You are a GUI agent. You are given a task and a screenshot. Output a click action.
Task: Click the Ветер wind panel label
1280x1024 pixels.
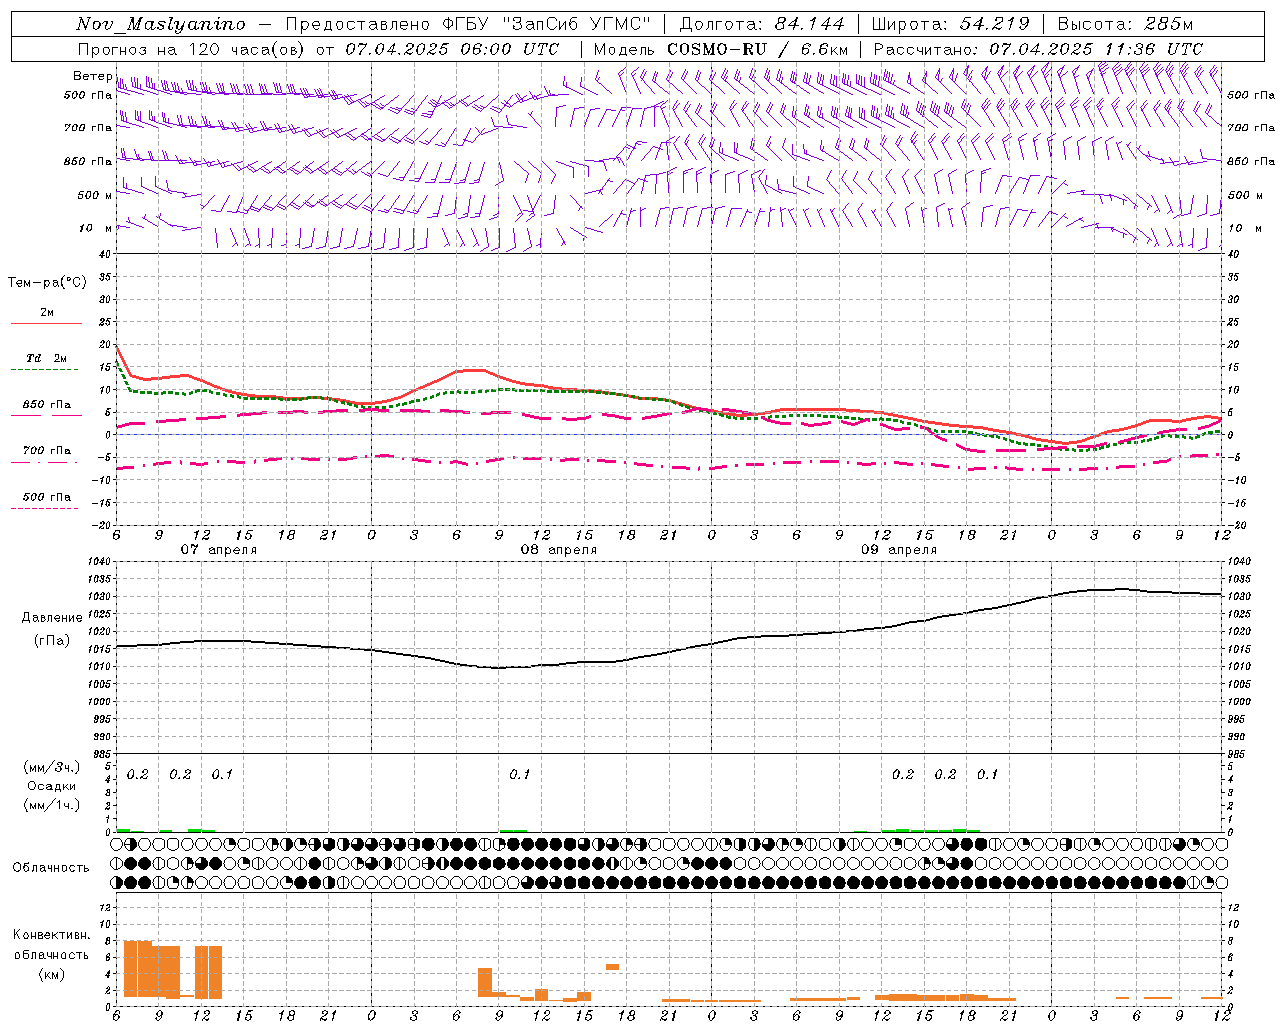tap(92, 76)
